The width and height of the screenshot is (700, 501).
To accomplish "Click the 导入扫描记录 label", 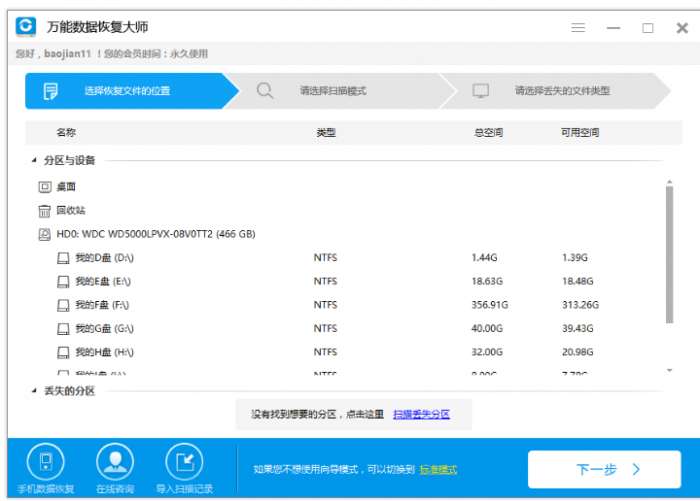I will pos(184,489).
